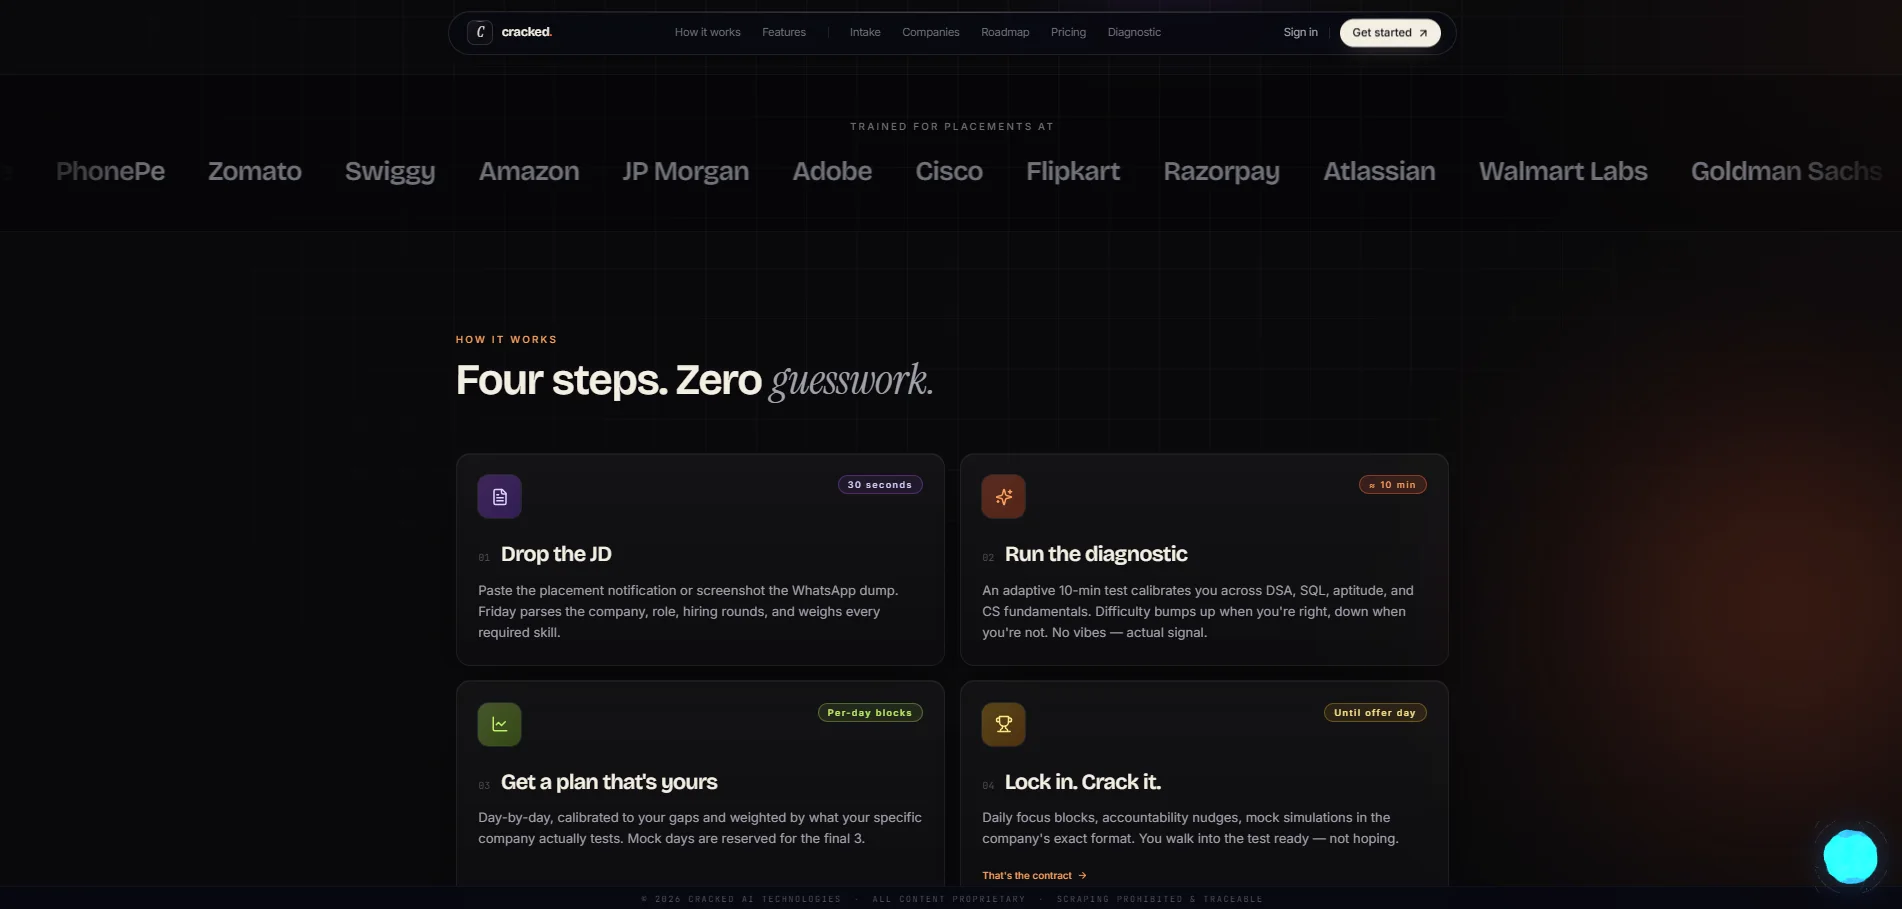Follow the That's the contract link
The height and width of the screenshot is (909, 1902).
point(1034,875)
